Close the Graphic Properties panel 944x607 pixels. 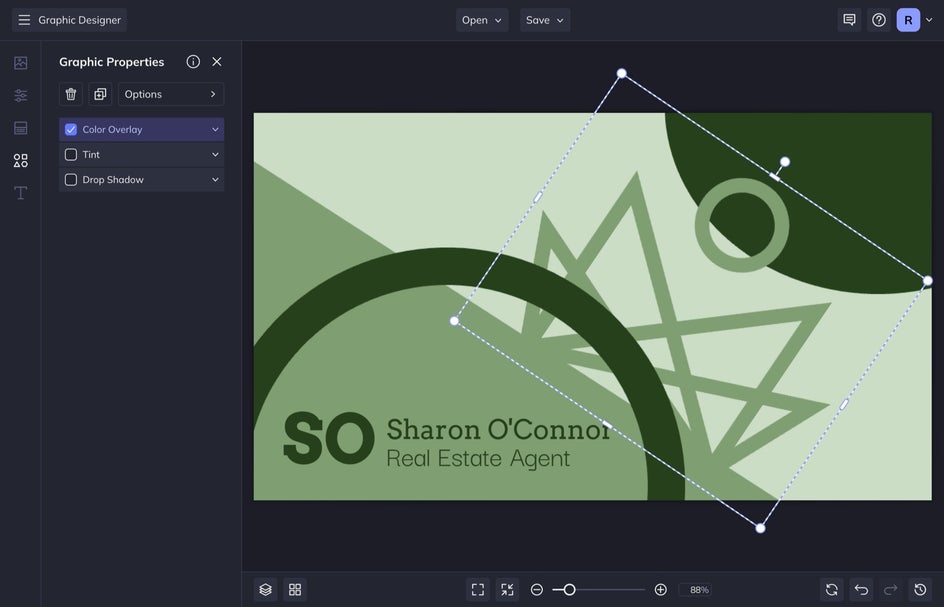click(217, 62)
